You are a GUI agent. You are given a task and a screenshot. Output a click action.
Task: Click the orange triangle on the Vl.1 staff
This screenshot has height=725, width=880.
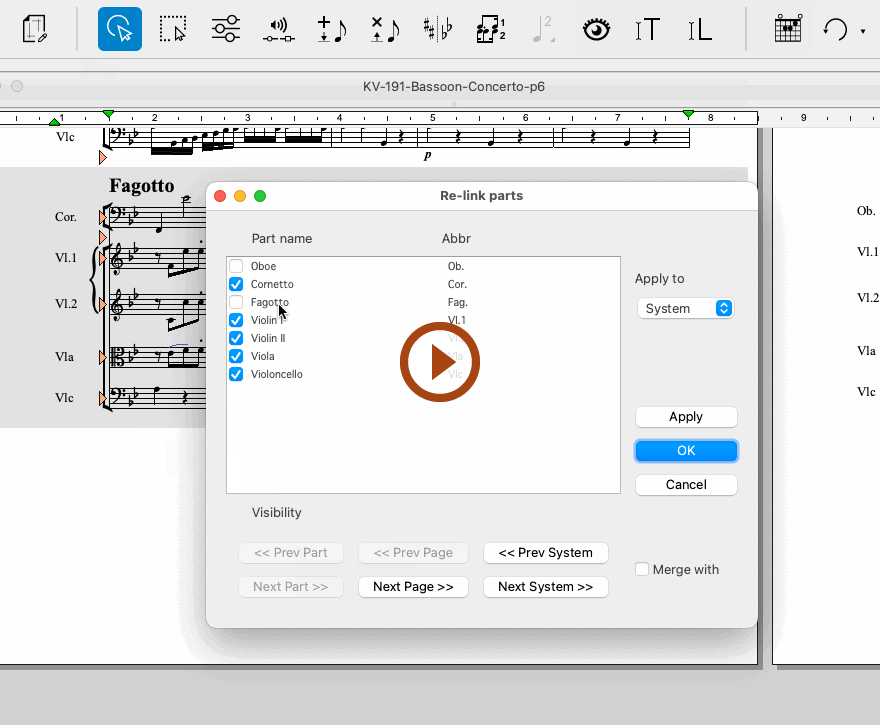point(103,259)
